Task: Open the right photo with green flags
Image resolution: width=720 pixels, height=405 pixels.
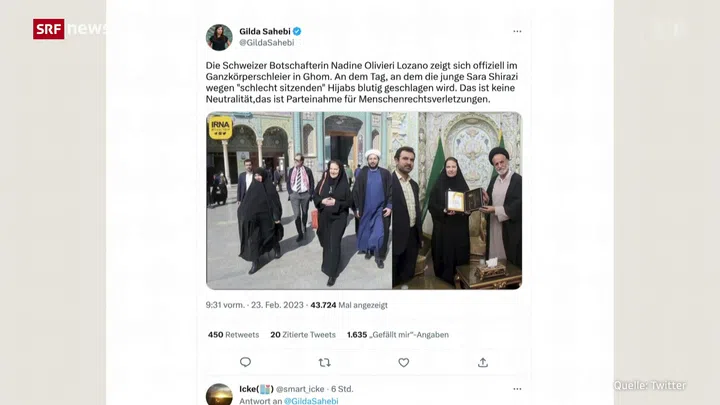Action: [x=457, y=201]
